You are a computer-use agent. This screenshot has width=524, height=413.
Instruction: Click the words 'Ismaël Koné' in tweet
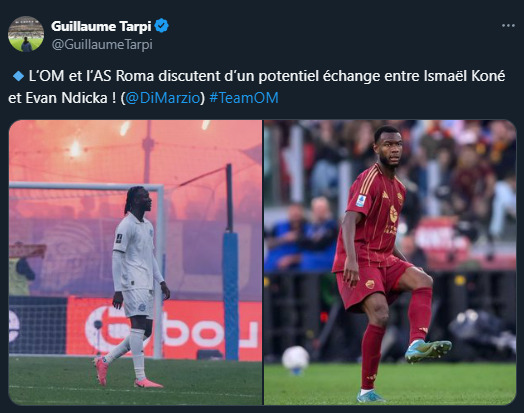(x=465, y=76)
